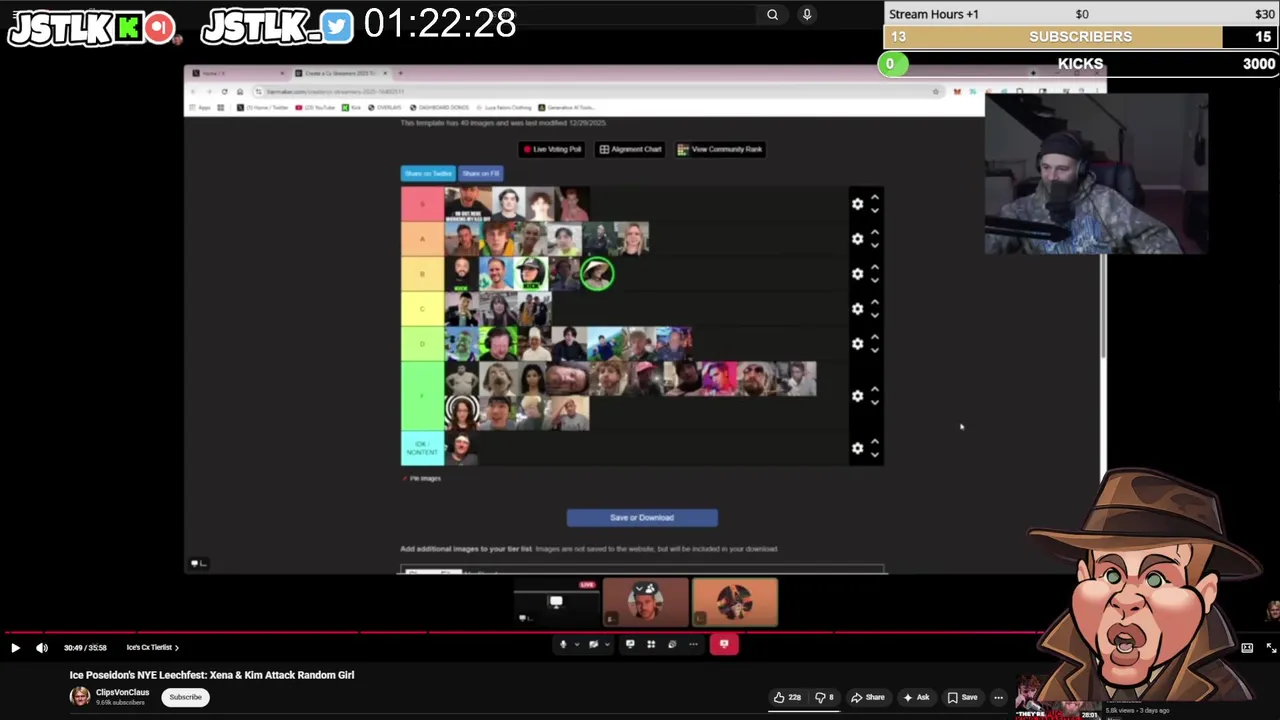The height and width of the screenshot is (720, 1280).
Task: Click Share on Twitter button
Action: tap(428, 174)
